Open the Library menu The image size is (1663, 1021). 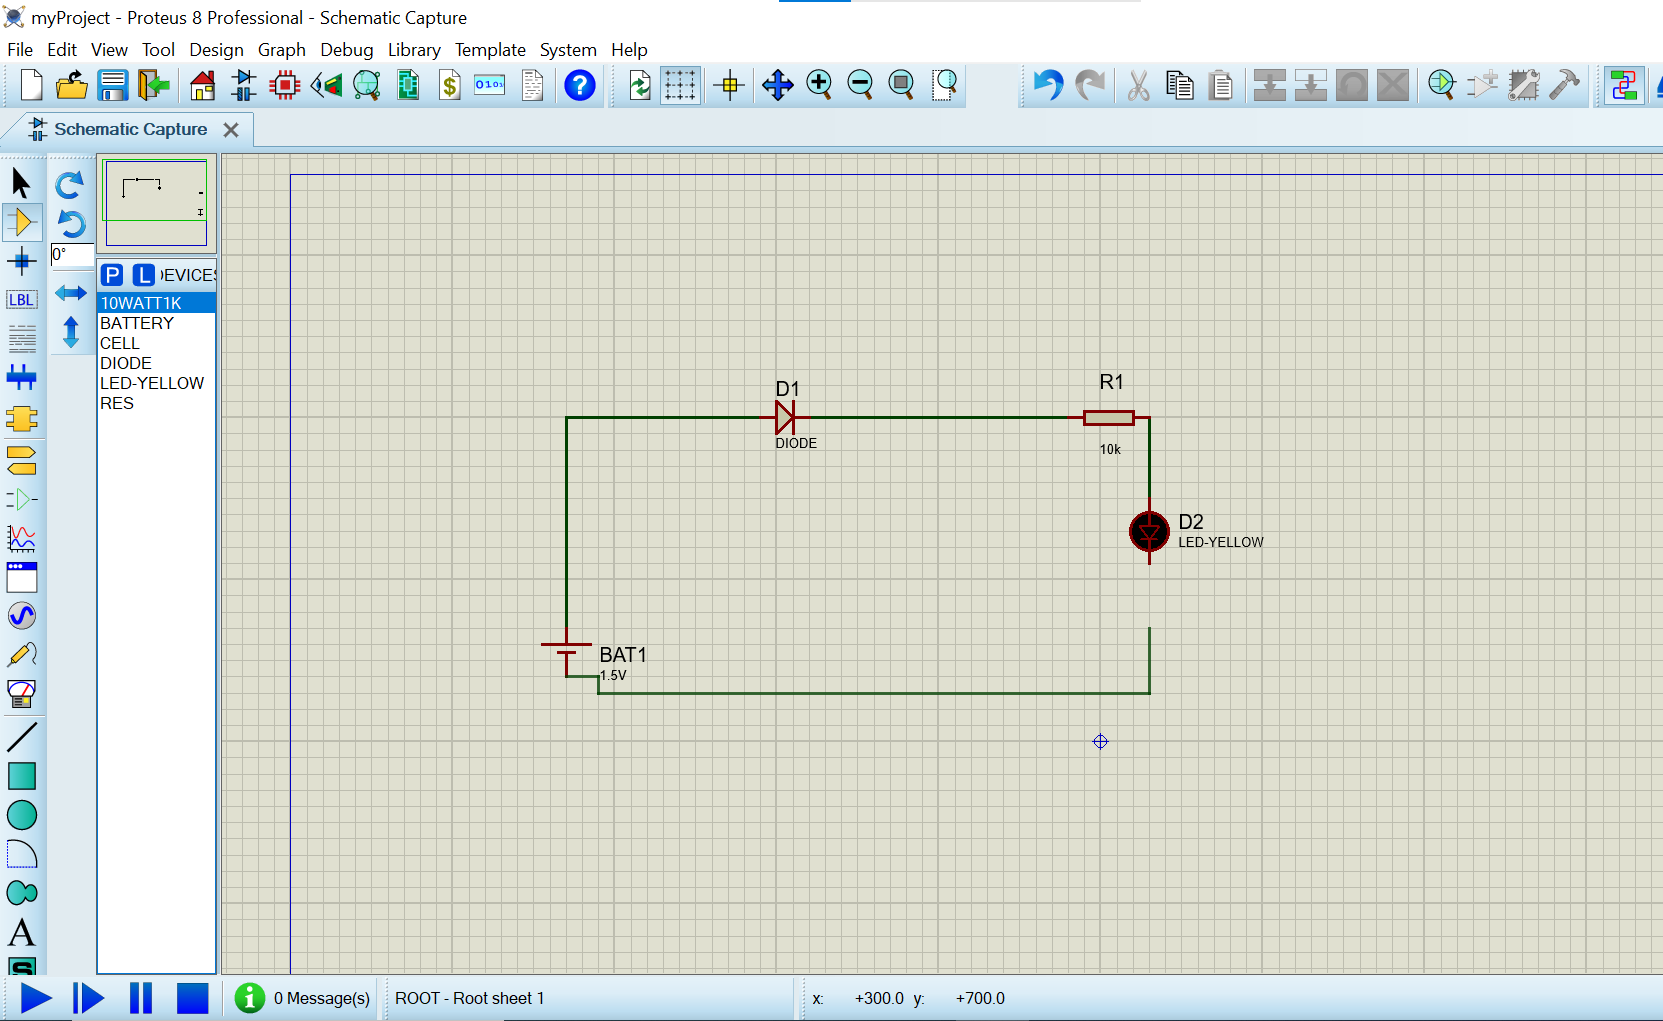414,50
